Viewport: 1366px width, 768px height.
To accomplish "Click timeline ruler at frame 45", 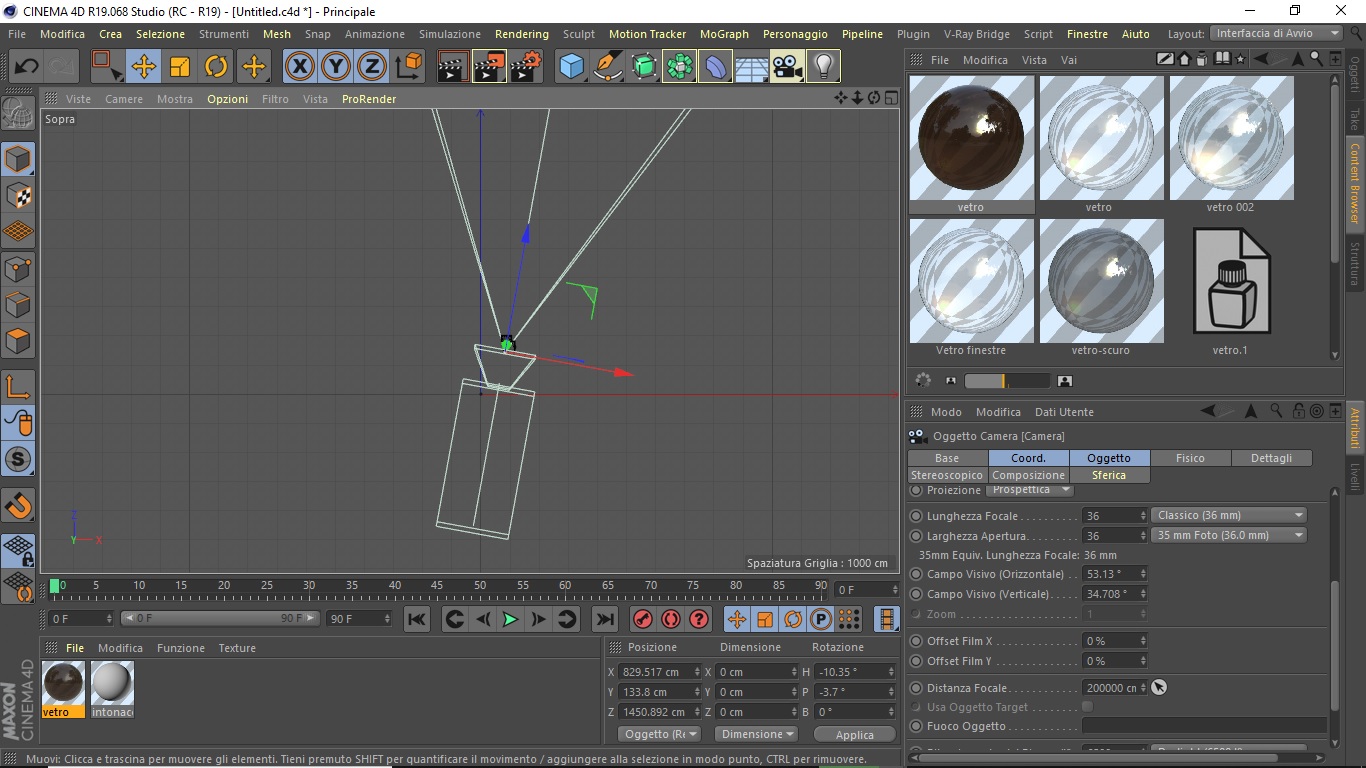I will (437, 586).
